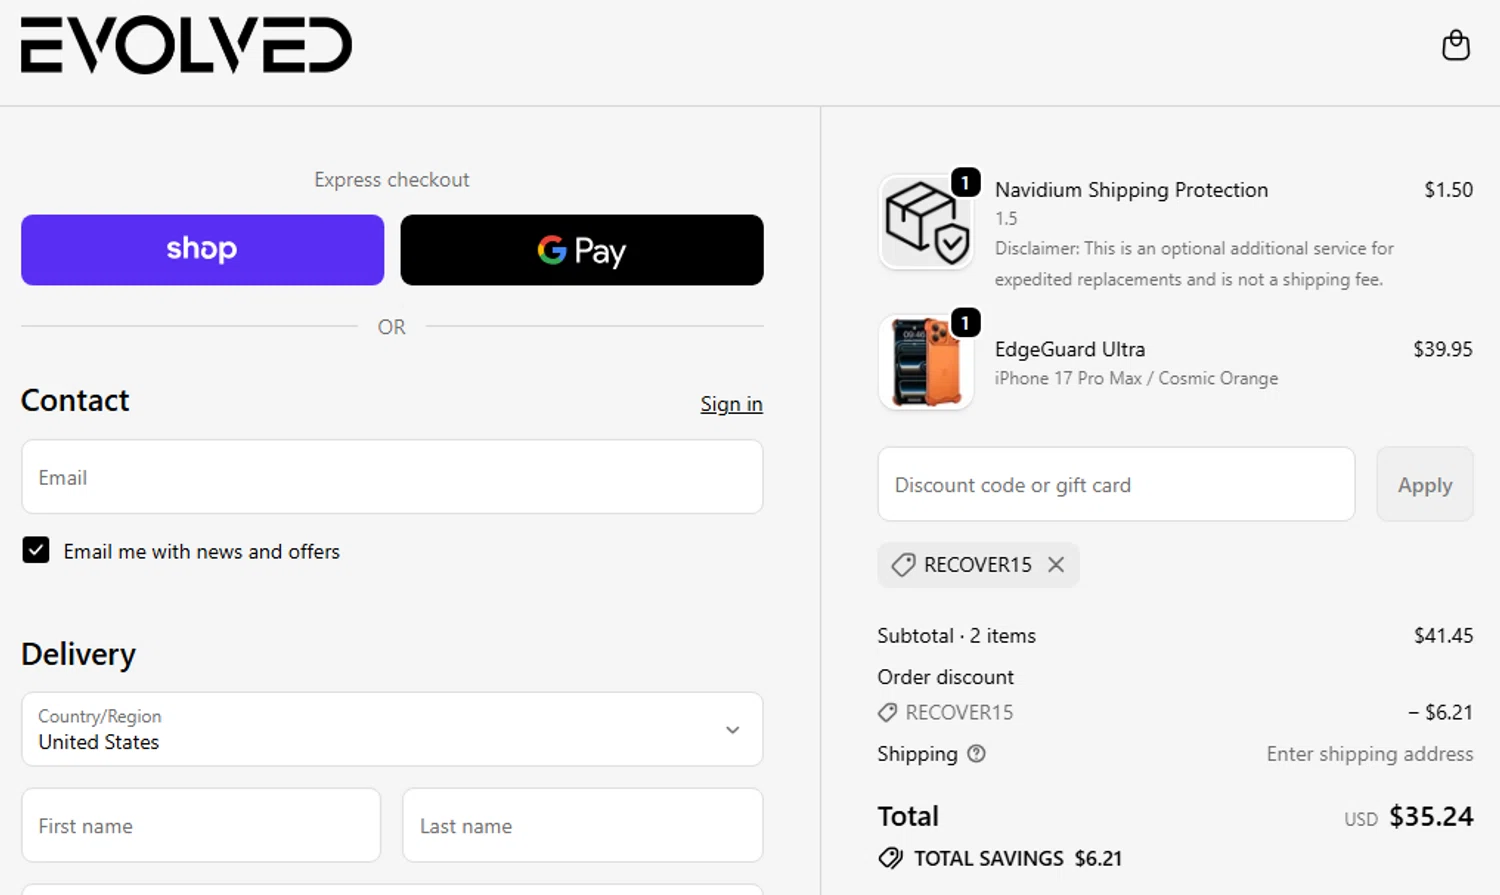The image size is (1500, 895).
Task: Click the Order discount RECOVER15 tag icon
Action: click(887, 713)
